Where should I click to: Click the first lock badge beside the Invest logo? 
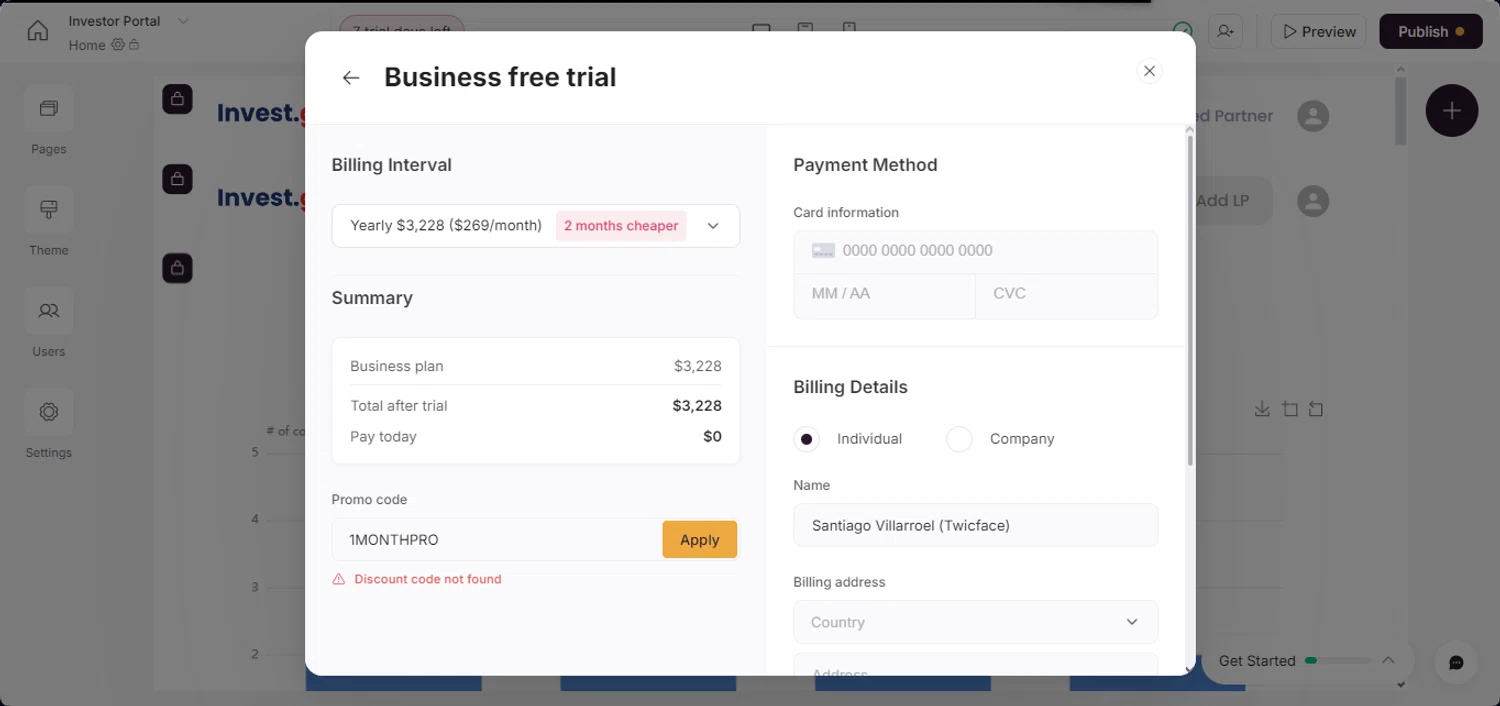[177, 99]
